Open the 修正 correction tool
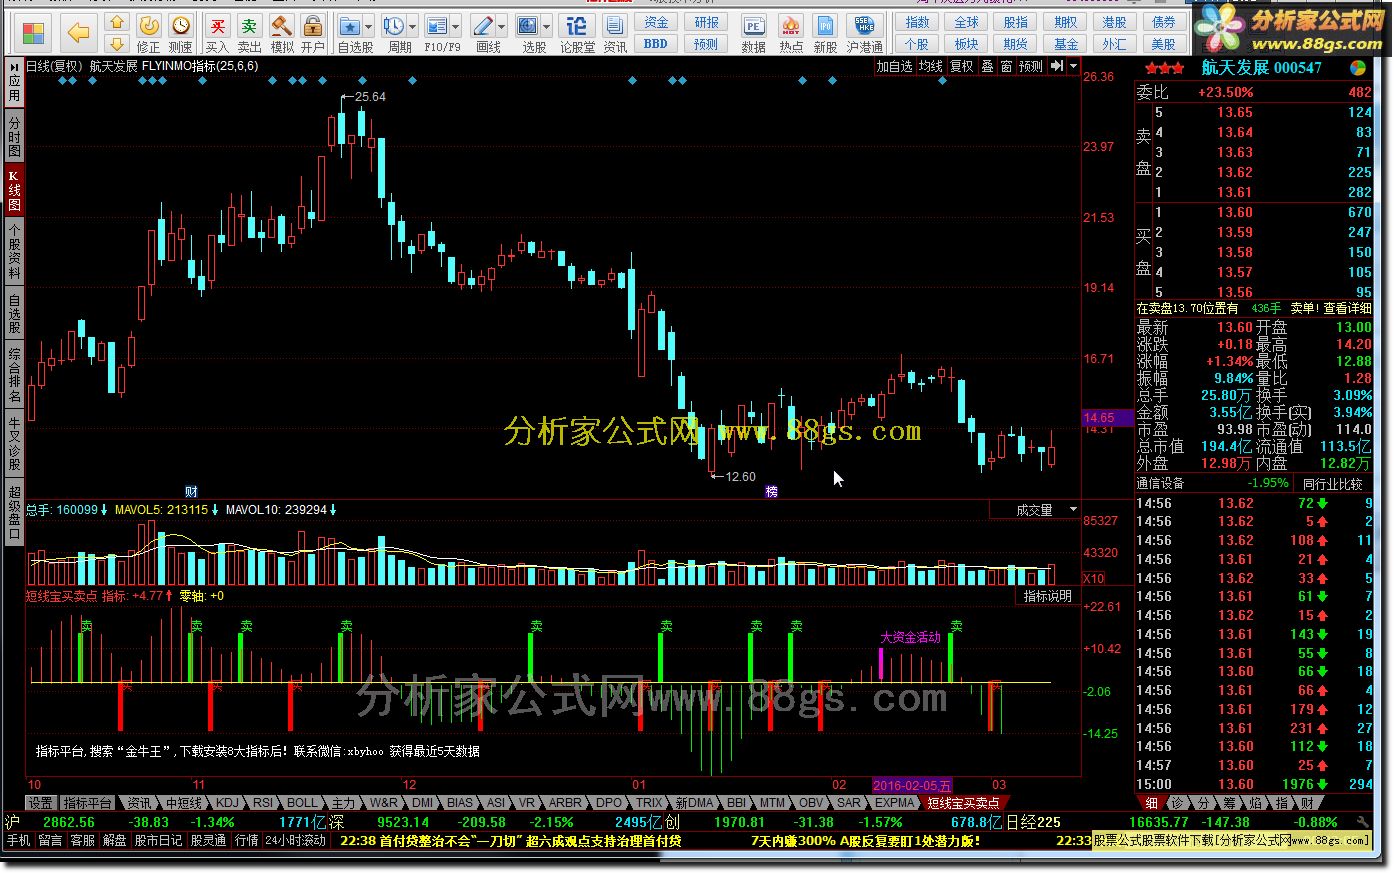This screenshot has height=873, width=1394. (x=148, y=33)
